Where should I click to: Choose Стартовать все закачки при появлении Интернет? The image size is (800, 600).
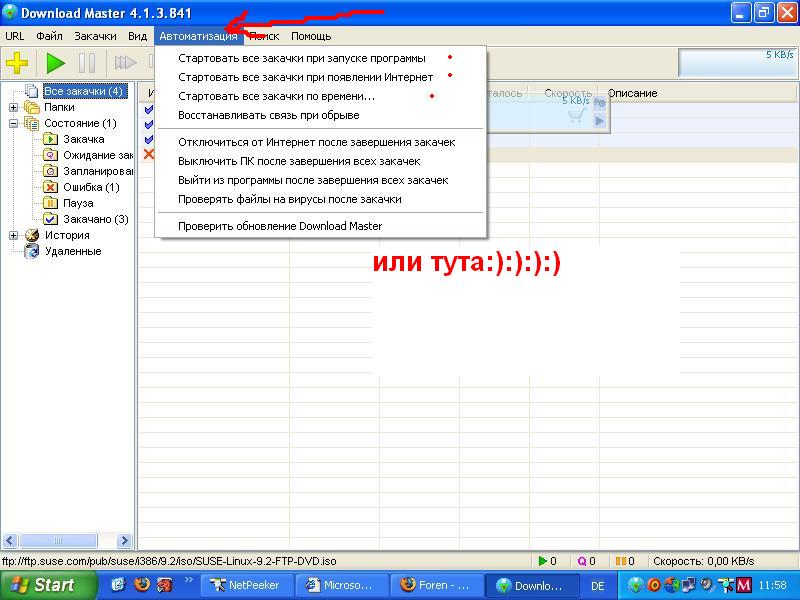click(x=320, y=77)
